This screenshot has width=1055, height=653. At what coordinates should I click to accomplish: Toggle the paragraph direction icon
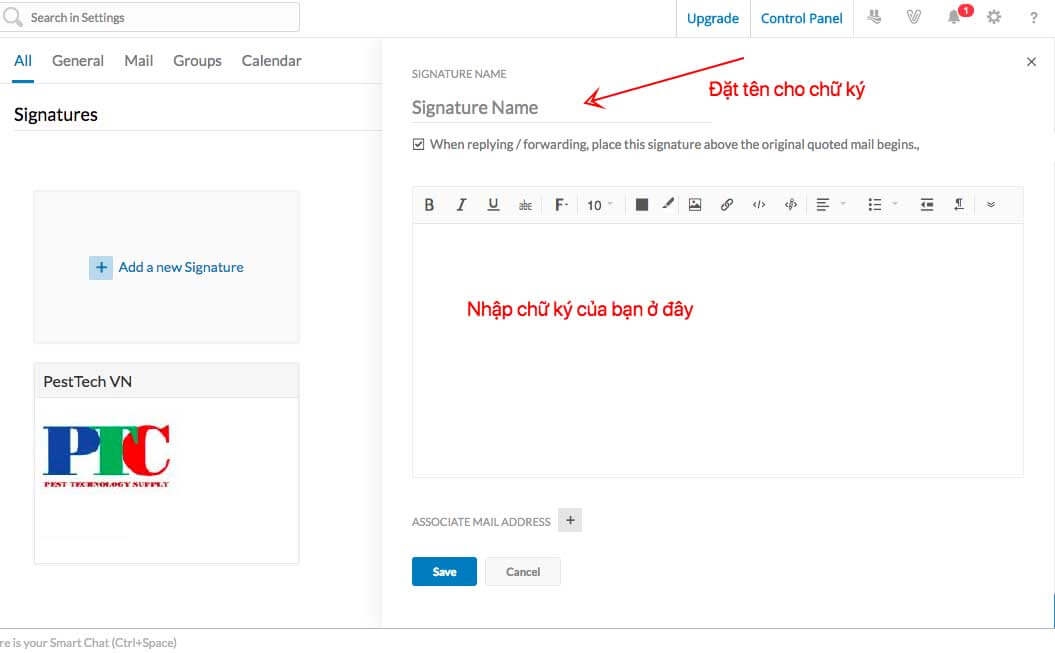pos(959,204)
